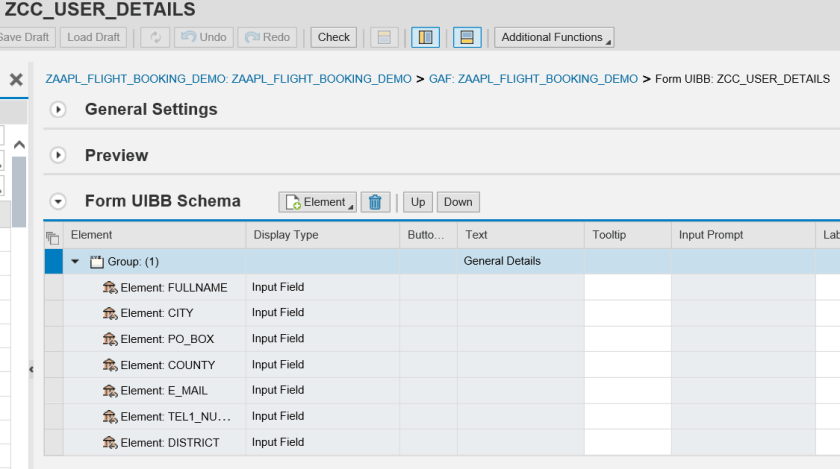The height and width of the screenshot is (469, 840).
Task: Click the select-all icon in table header corner
Action: [53, 236]
